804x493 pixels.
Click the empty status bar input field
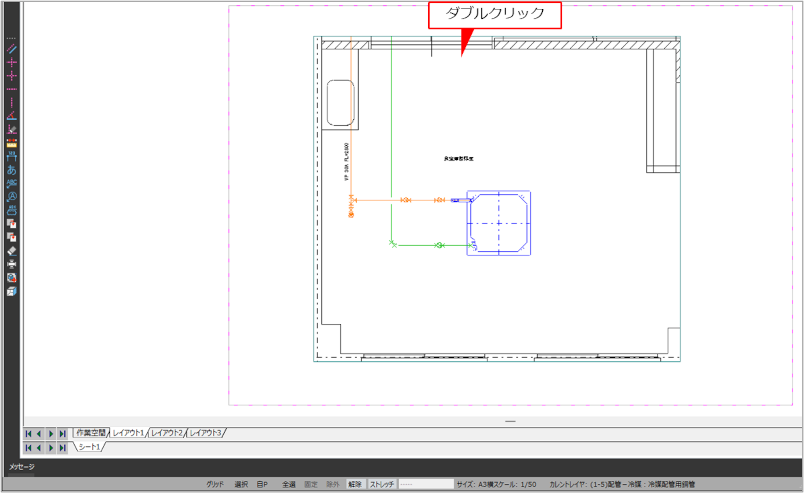(x=425, y=484)
